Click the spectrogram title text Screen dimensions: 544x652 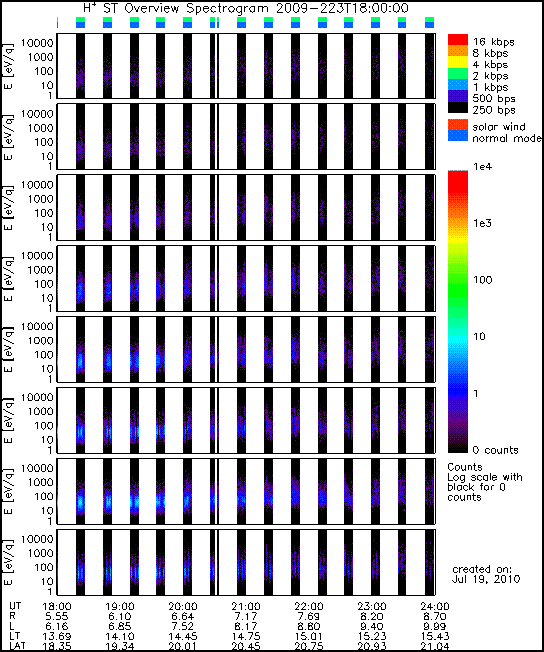pos(246,8)
